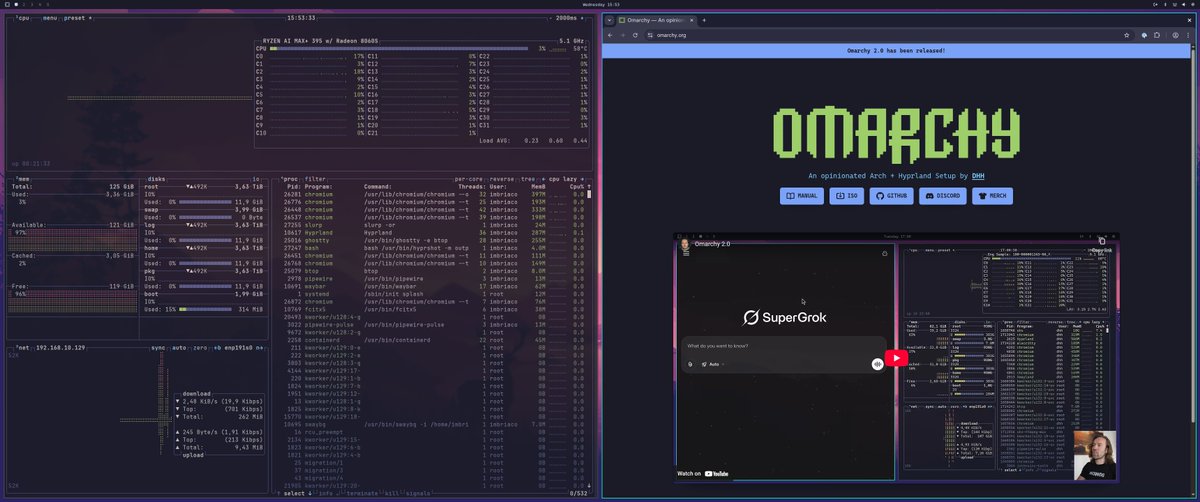This screenshot has height=502, width=1200.
Task: Open the GITHUB button
Action: tap(891, 196)
